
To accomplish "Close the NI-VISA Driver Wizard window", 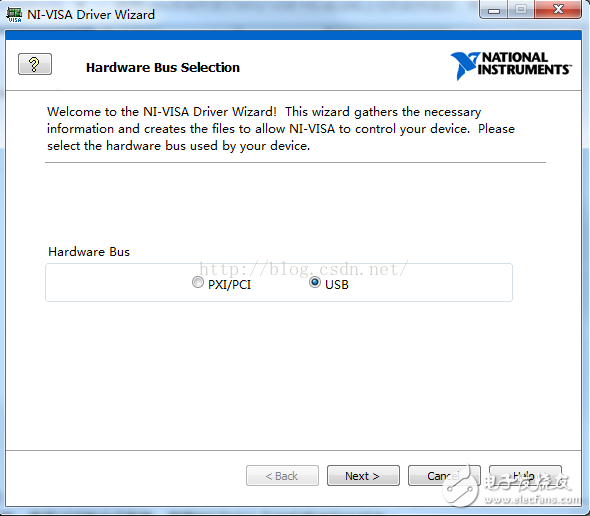I will click(558, 9).
